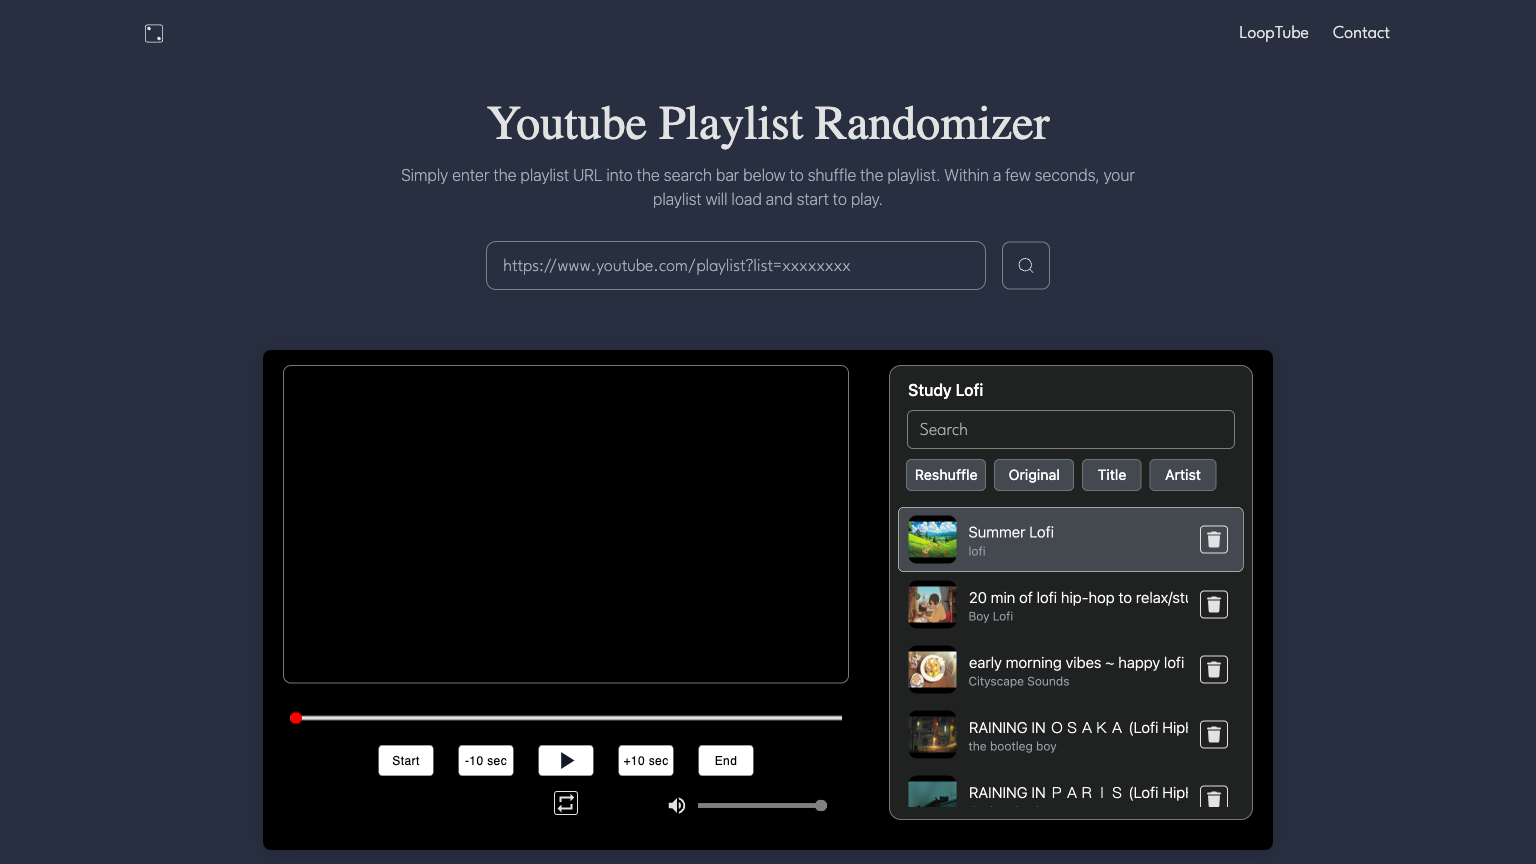Image resolution: width=1536 pixels, height=864 pixels.
Task: Sort the playlist by Title
Action: coord(1111,475)
